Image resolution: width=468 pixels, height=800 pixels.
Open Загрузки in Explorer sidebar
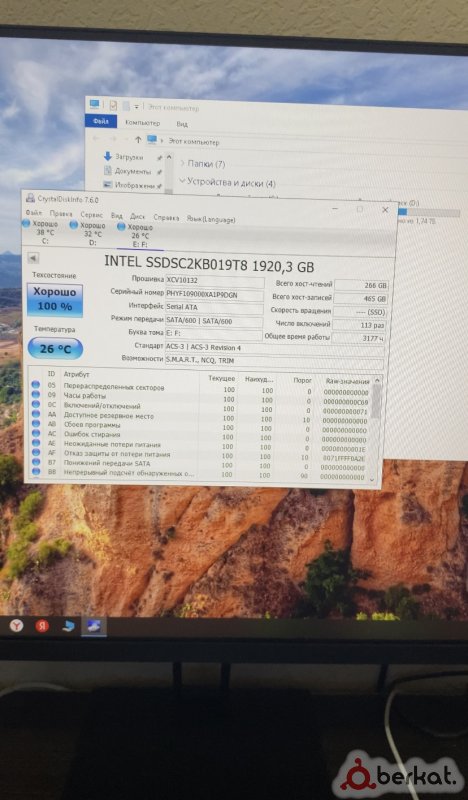point(129,157)
